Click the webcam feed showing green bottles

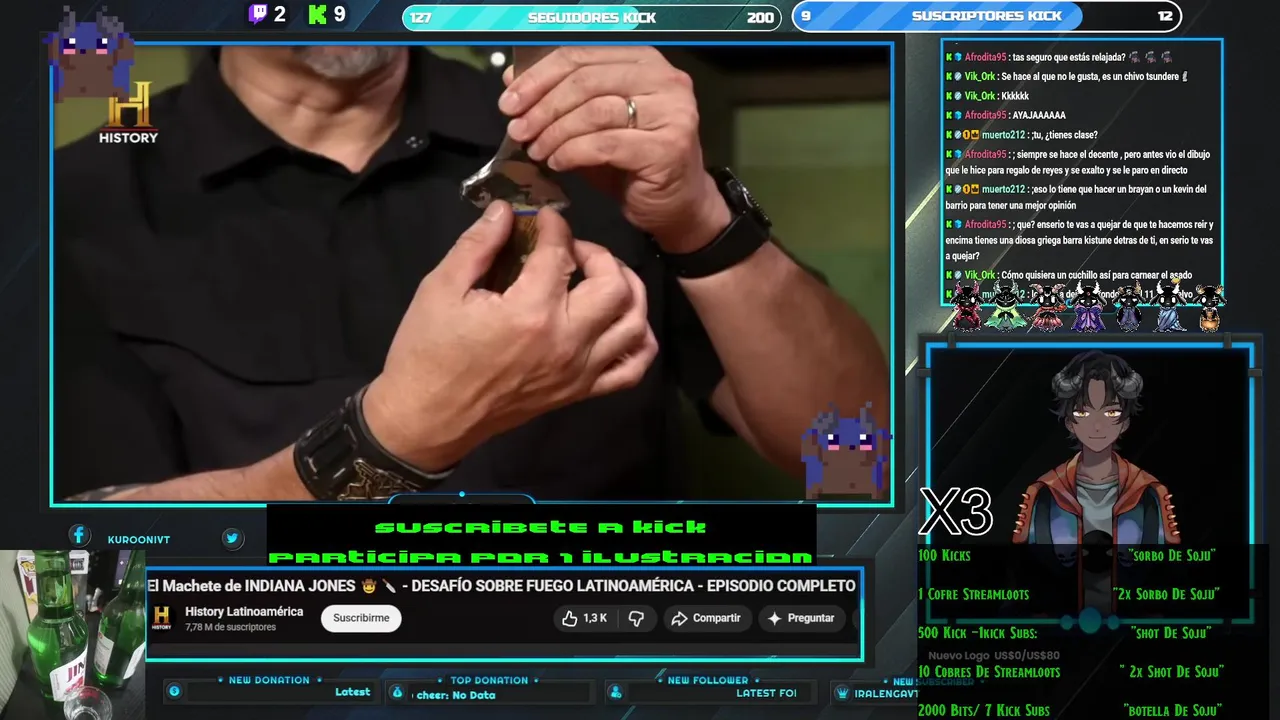tap(72, 634)
